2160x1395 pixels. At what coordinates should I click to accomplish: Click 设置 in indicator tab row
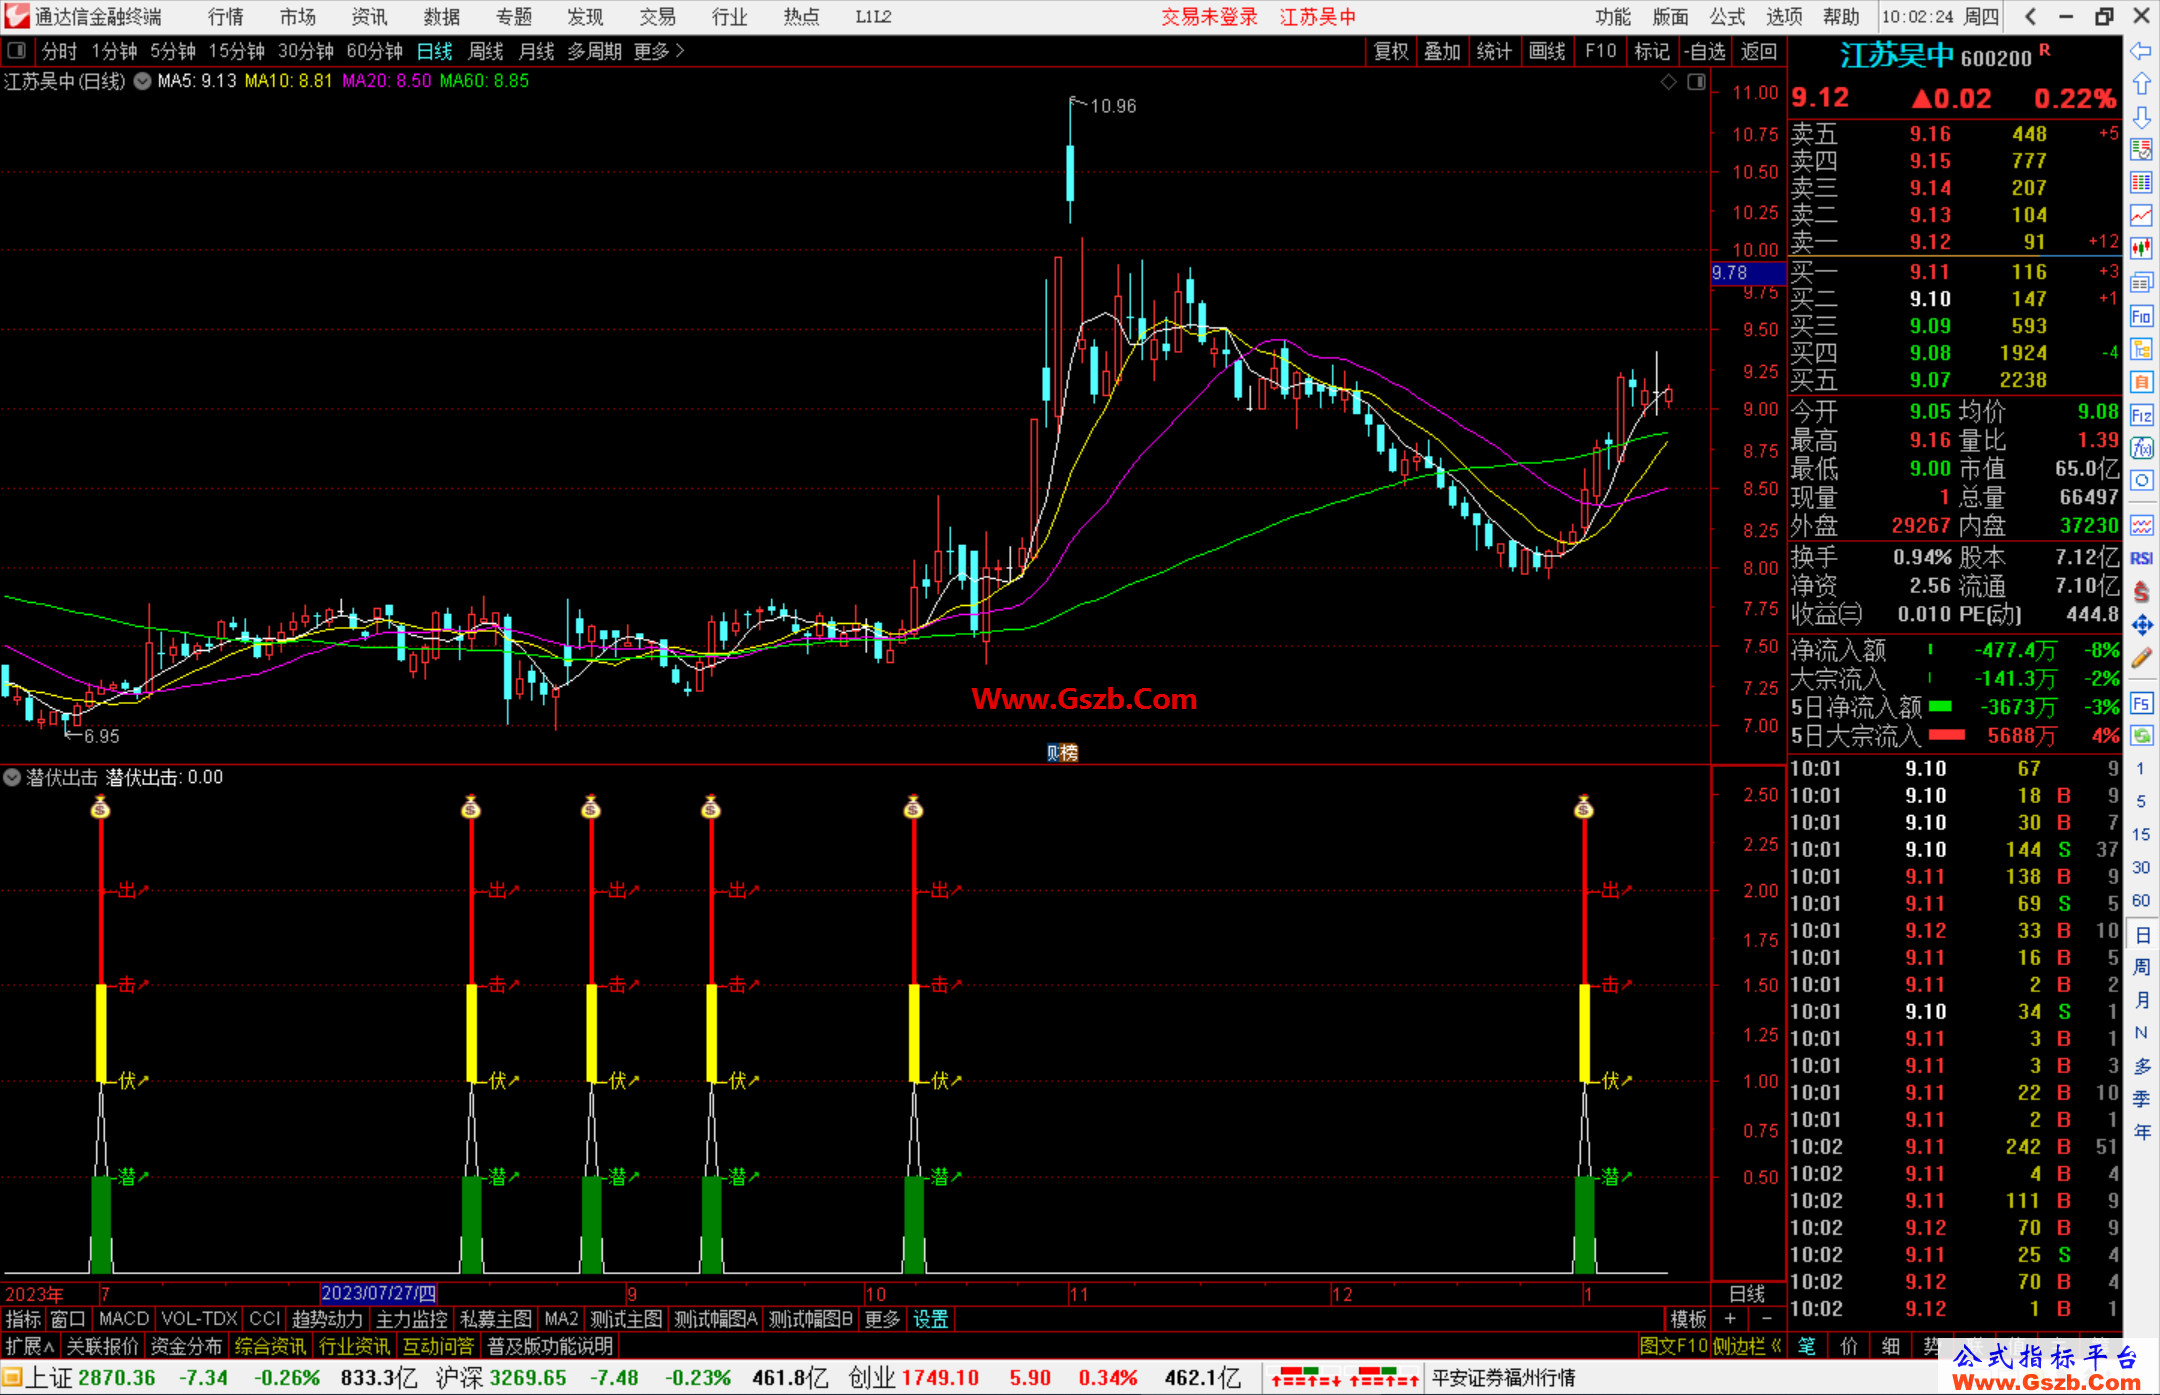930,1319
